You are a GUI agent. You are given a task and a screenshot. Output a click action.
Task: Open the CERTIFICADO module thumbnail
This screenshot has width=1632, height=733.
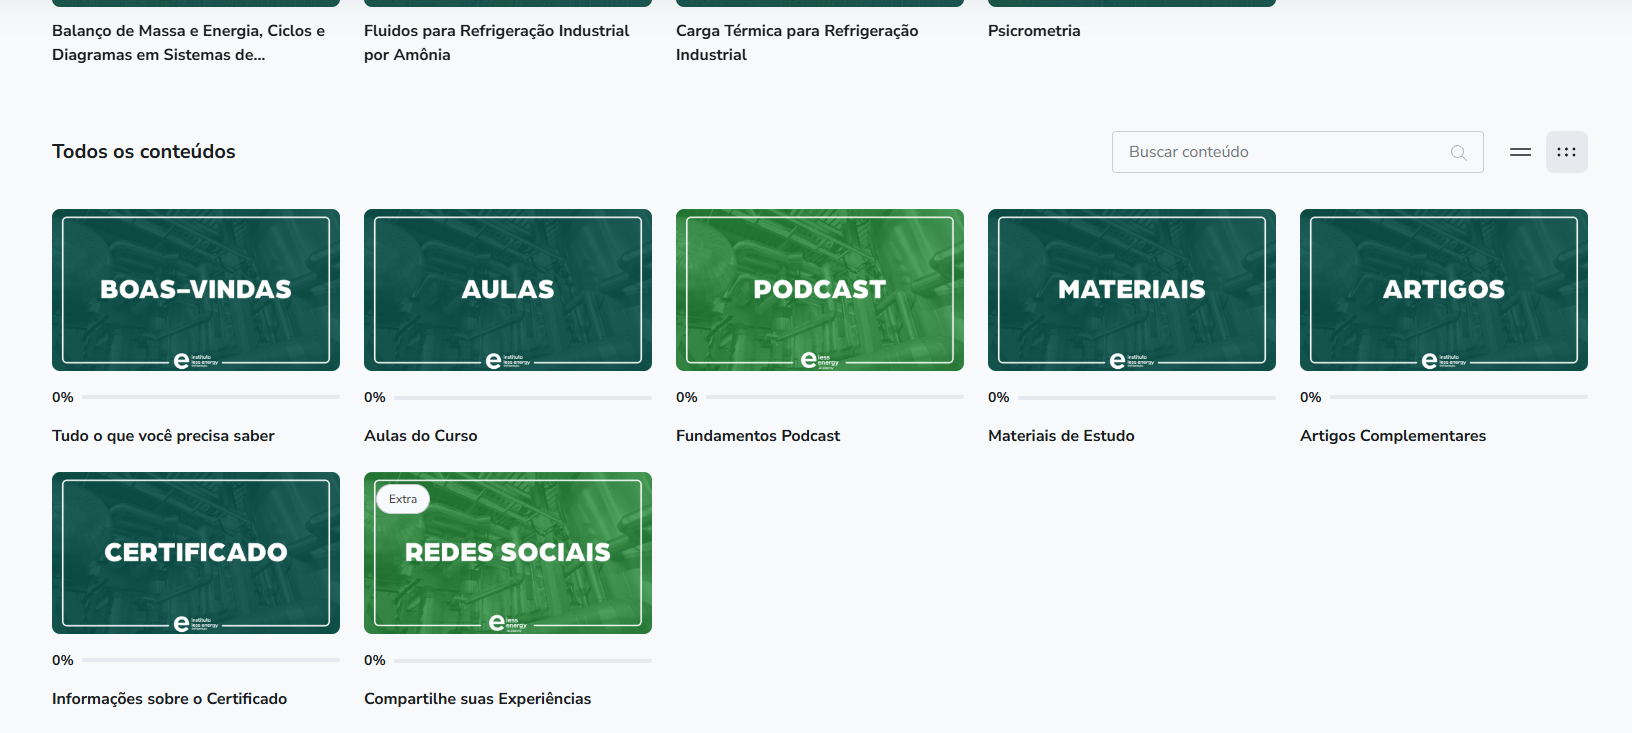click(x=196, y=553)
